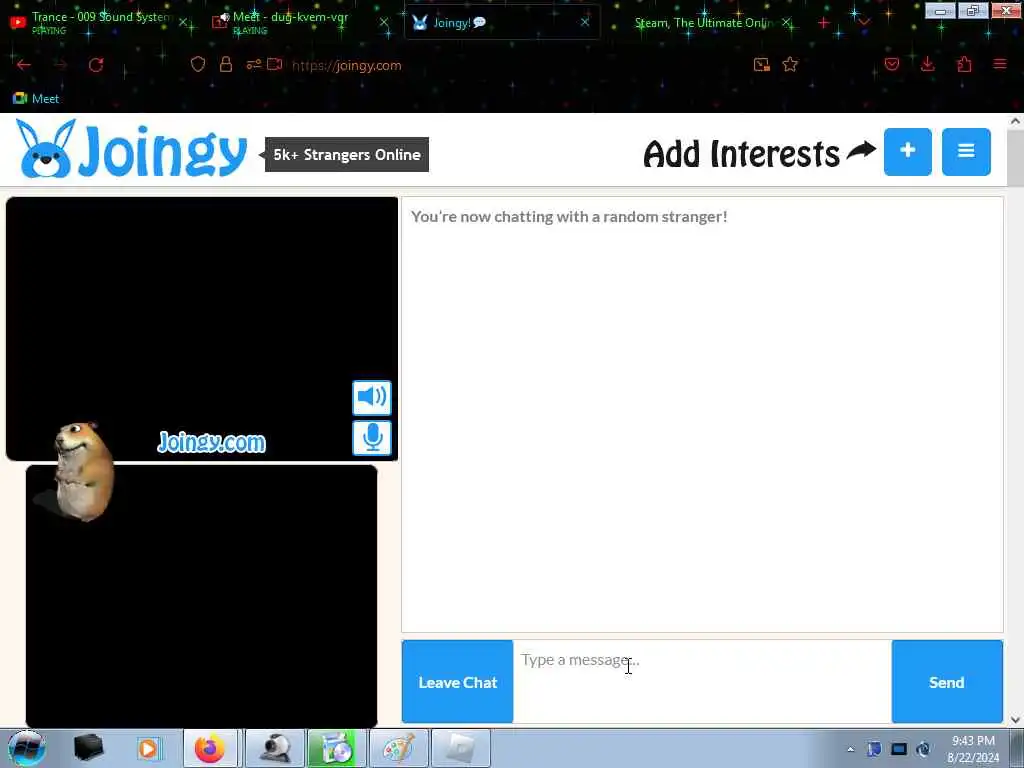
Task: Reload the Joingy page
Action: [96, 65]
